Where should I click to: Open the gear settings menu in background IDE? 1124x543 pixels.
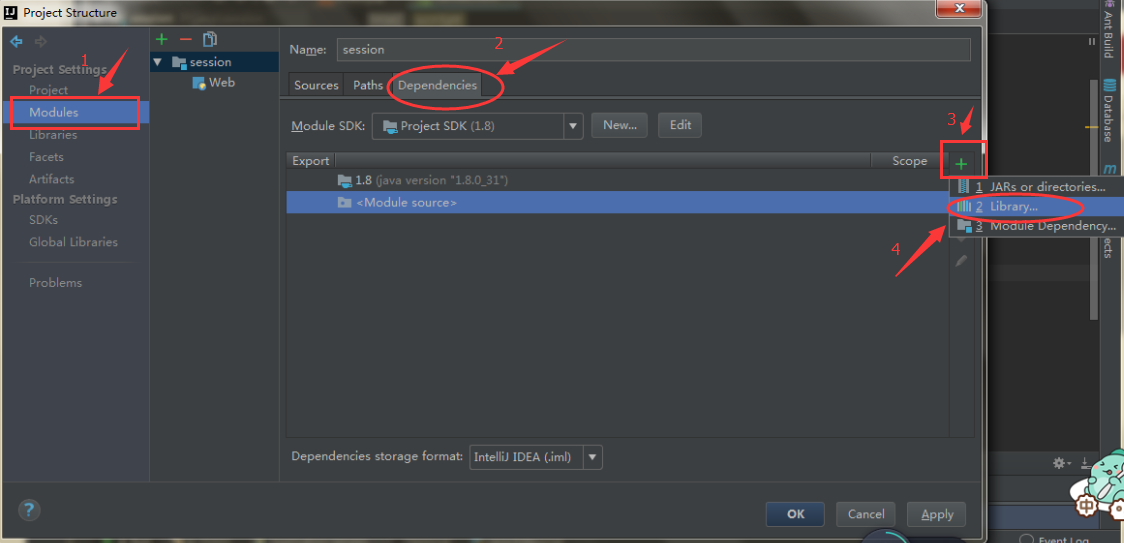1061,463
